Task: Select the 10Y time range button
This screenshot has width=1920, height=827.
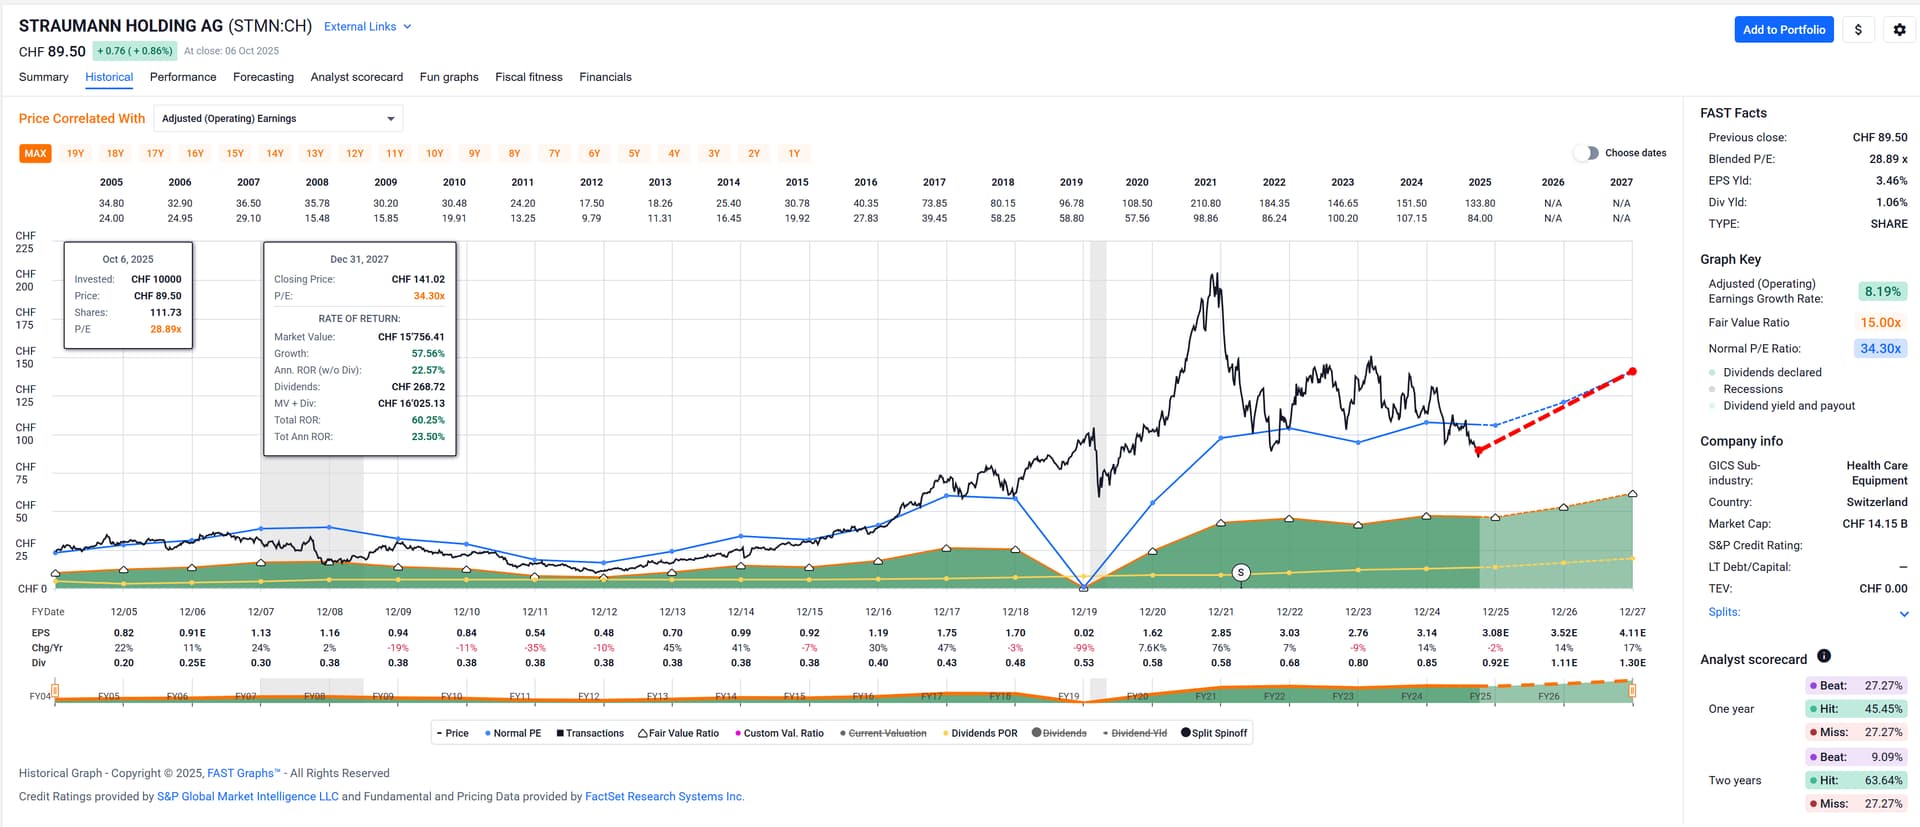Action: tap(434, 153)
